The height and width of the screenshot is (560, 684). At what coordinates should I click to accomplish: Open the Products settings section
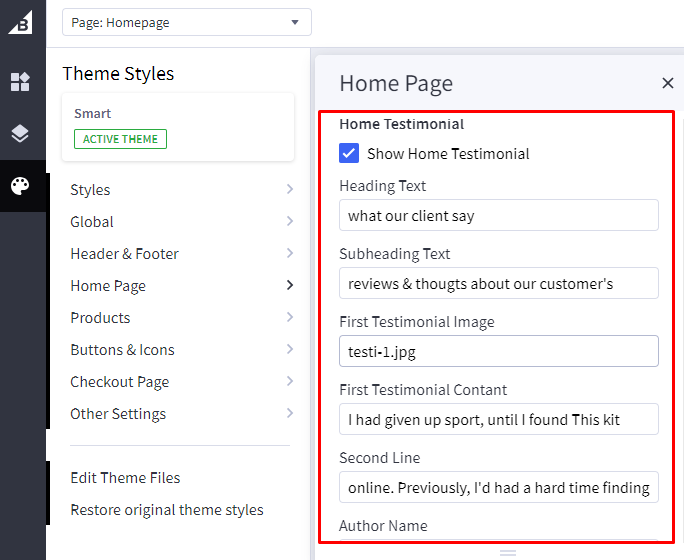(x=180, y=318)
